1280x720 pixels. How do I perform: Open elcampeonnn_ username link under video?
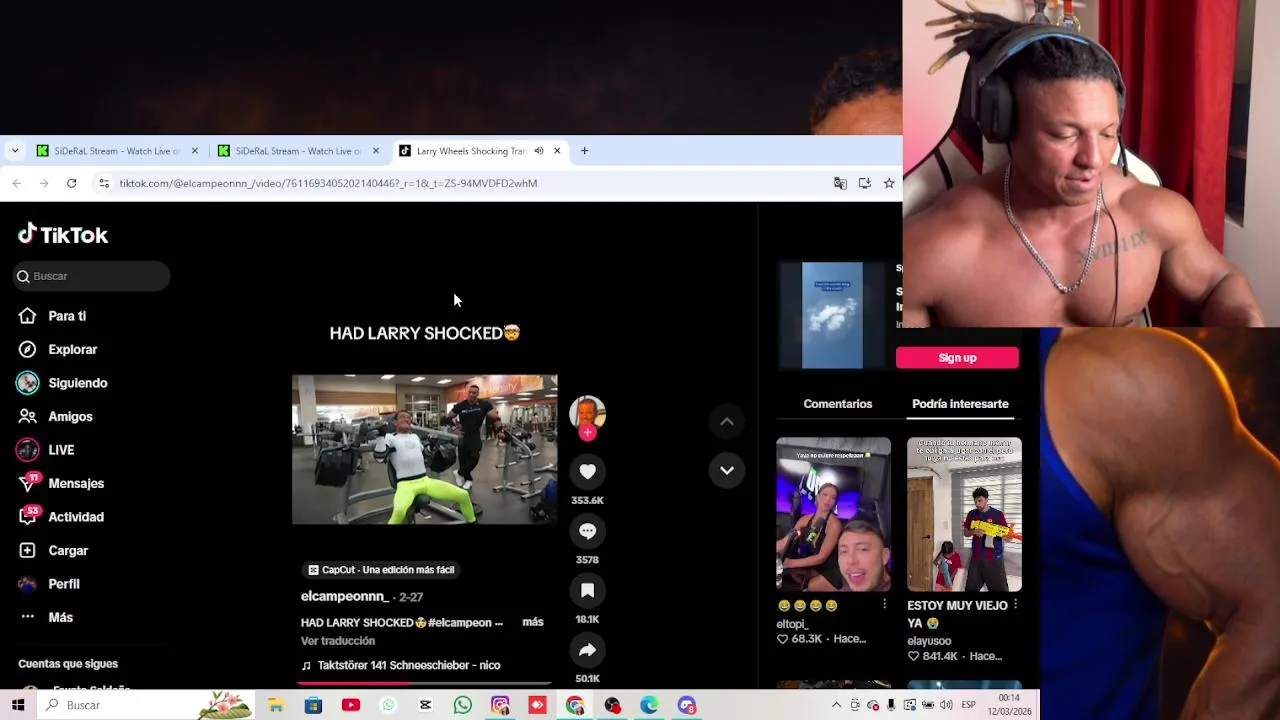pyautogui.click(x=345, y=596)
